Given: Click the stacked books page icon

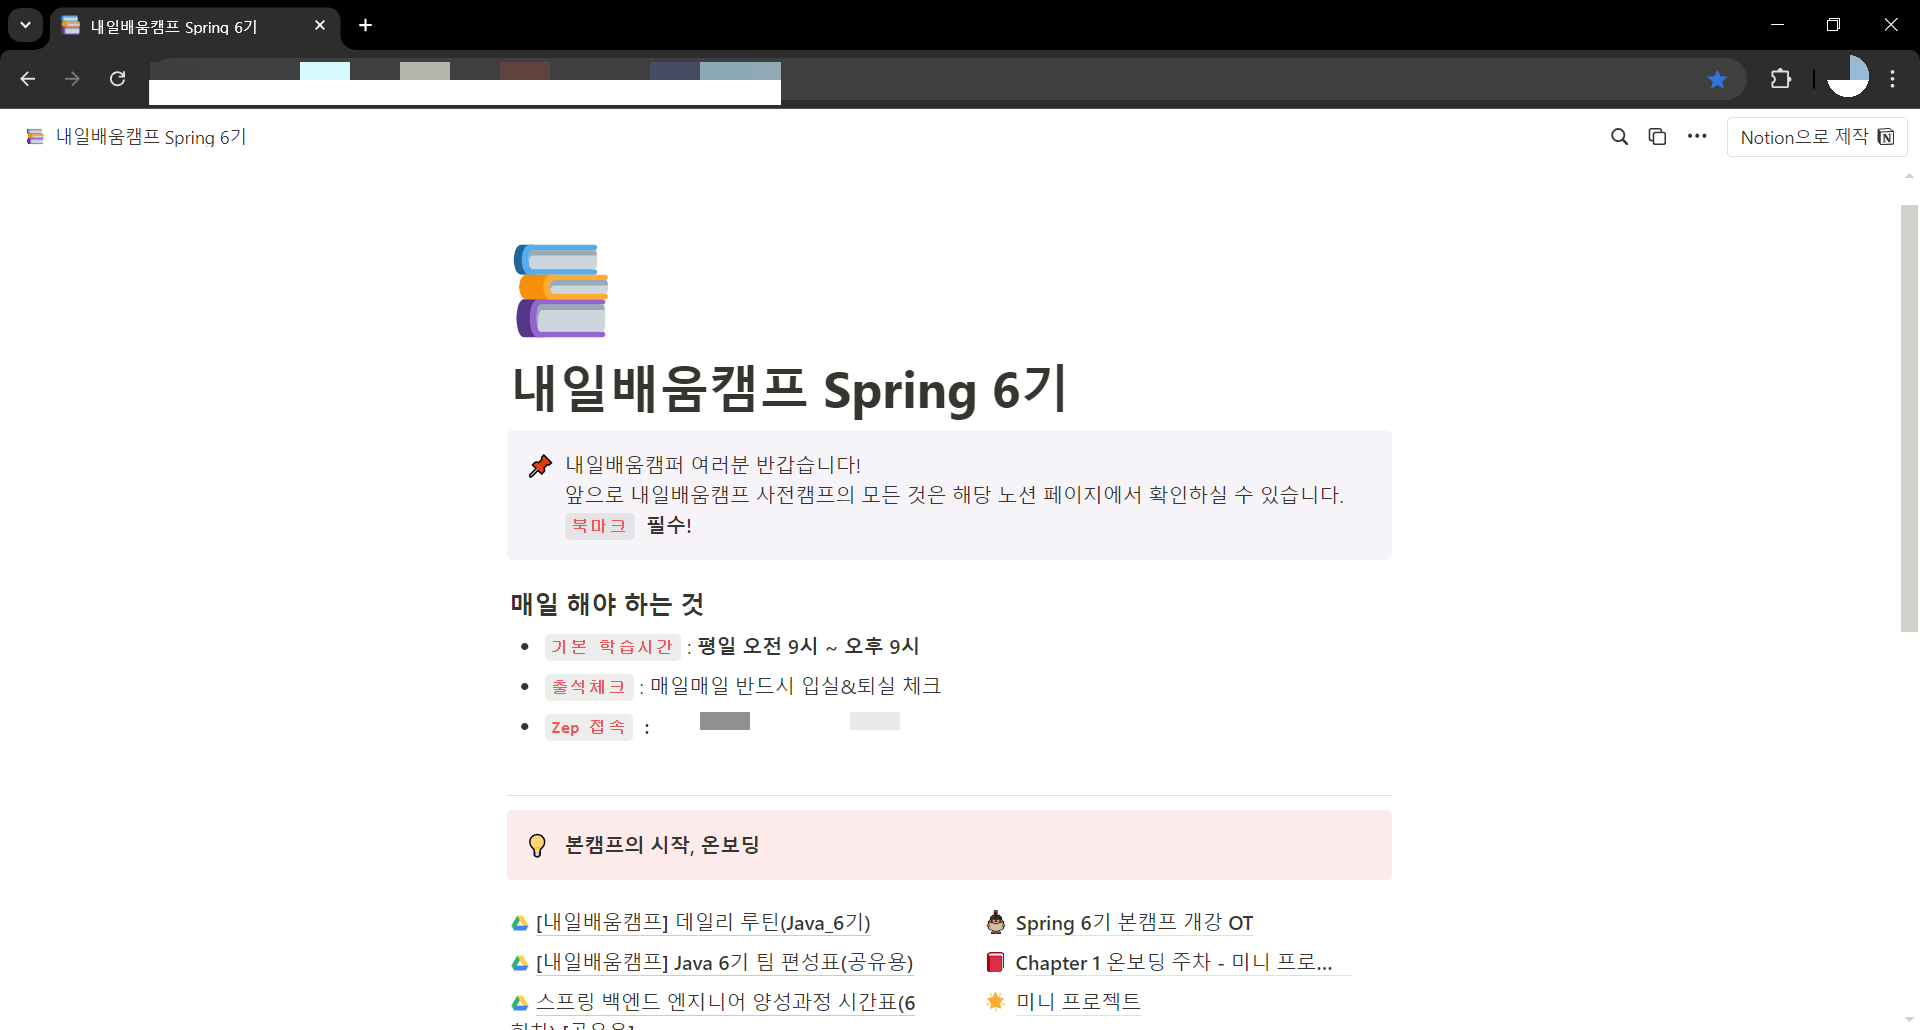Looking at the screenshot, I should coord(561,290).
